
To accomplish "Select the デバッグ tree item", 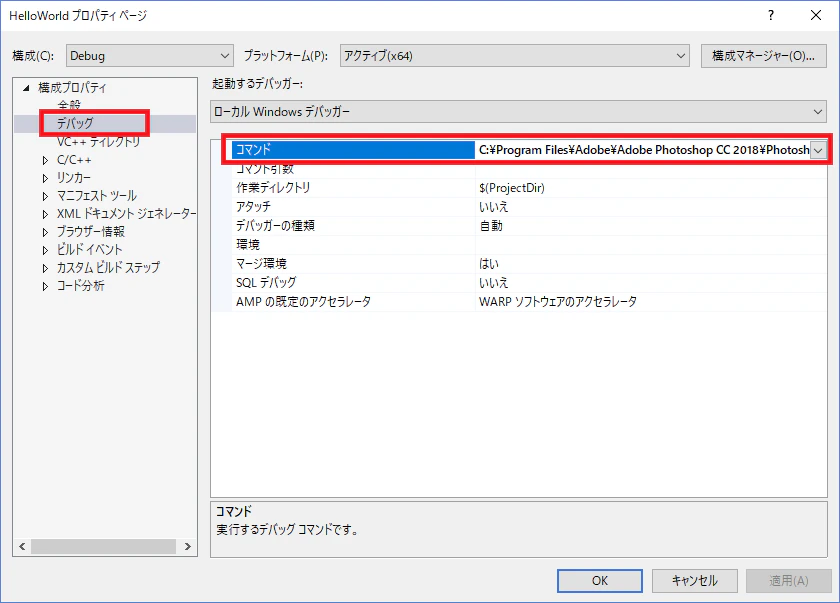I will click(75, 123).
